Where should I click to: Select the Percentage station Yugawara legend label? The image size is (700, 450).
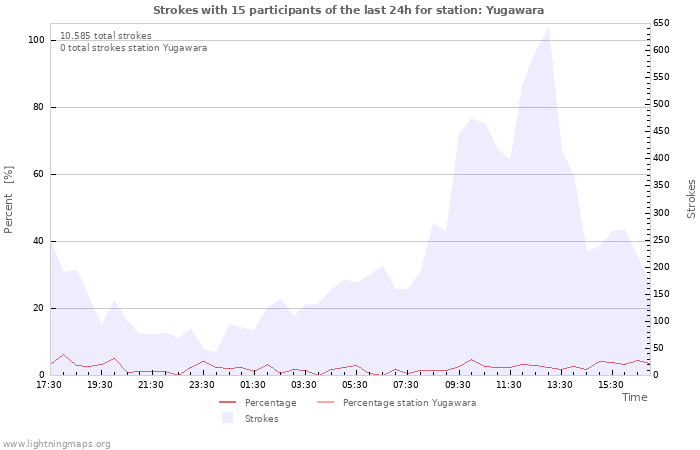(409, 403)
